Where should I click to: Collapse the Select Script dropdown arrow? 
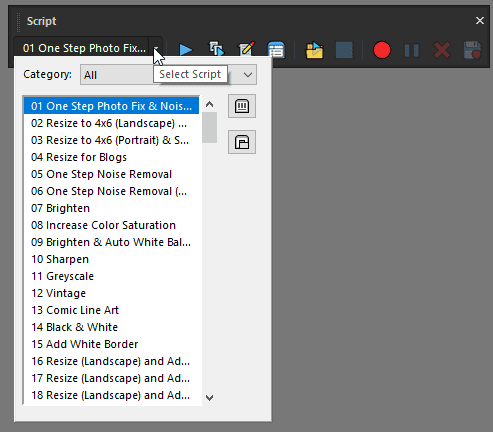pyautogui.click(x=156, y=48)
